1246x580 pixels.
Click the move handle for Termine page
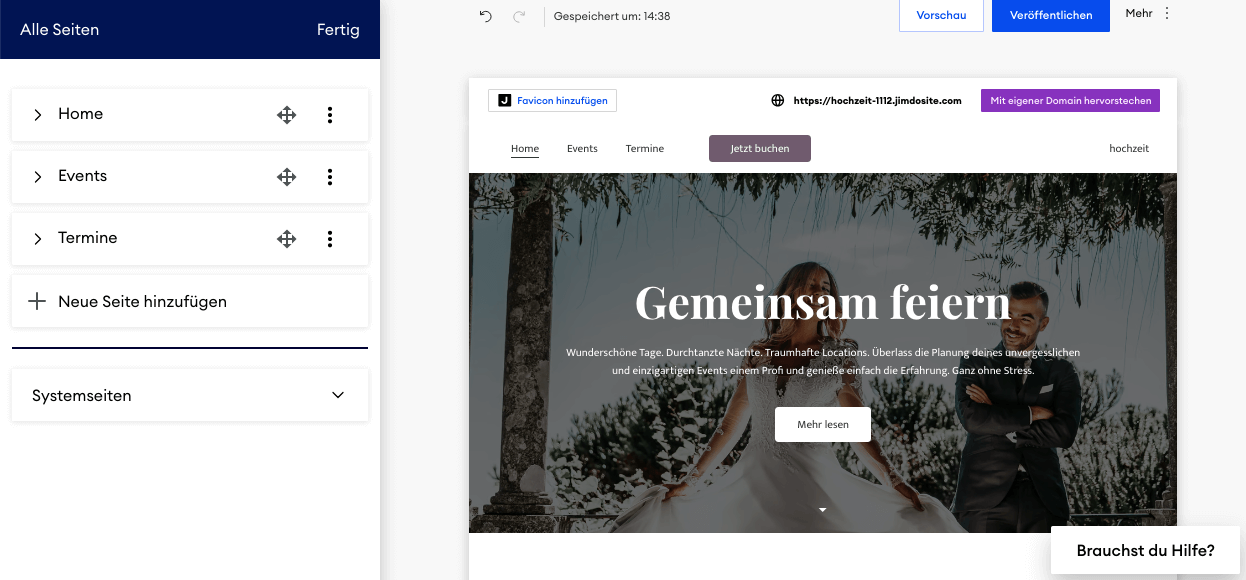[x=287, y=239]
